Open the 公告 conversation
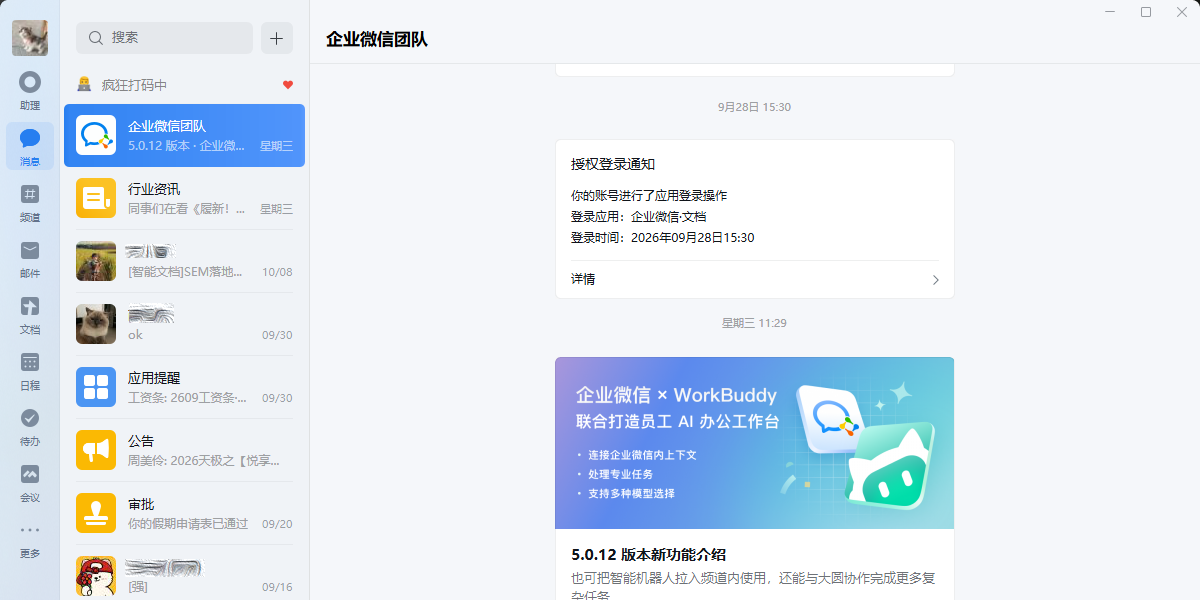The image size is (1200, 600). tap(185, 450)
